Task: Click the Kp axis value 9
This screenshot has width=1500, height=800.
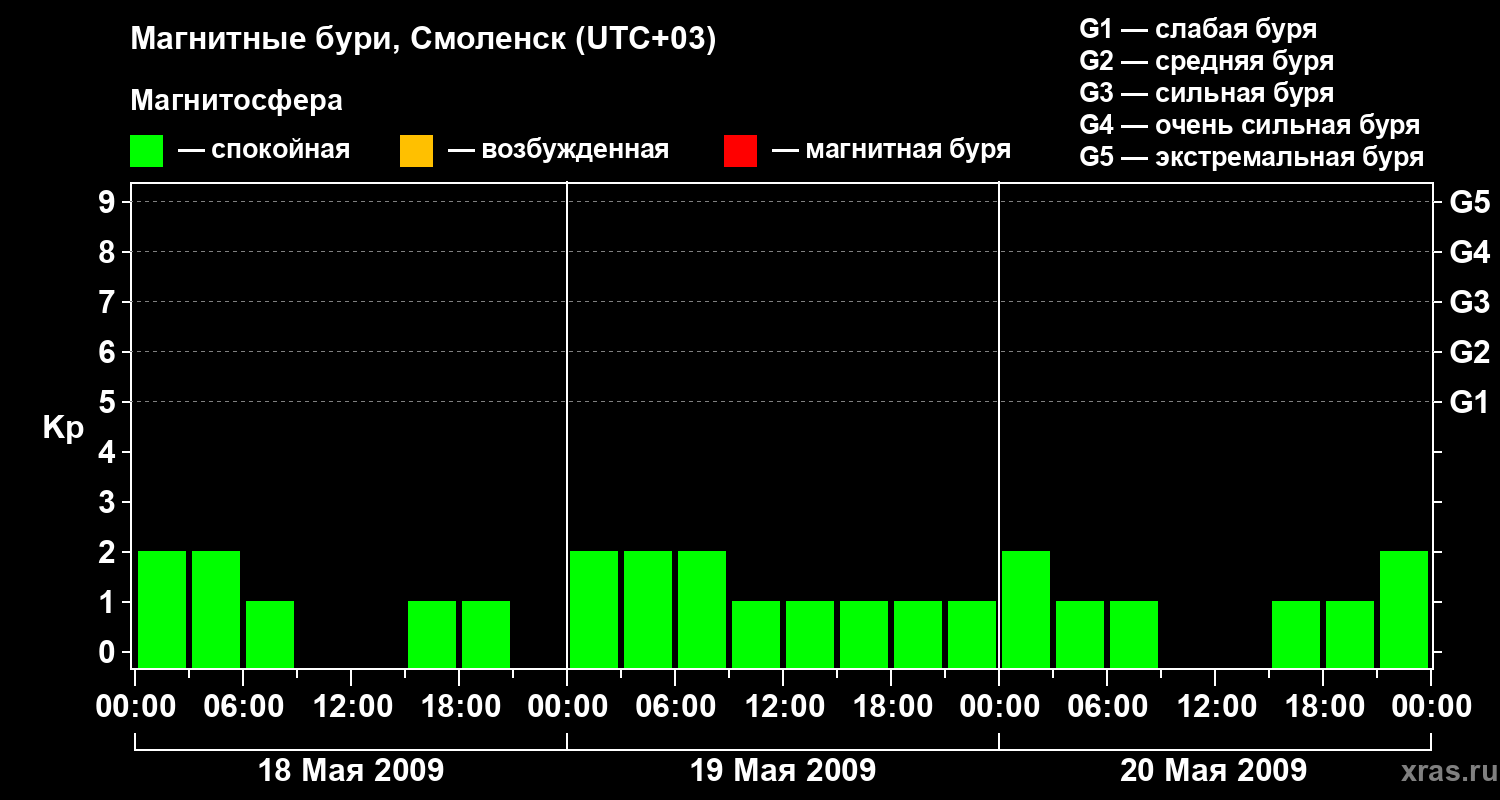Action: [109, 202]
